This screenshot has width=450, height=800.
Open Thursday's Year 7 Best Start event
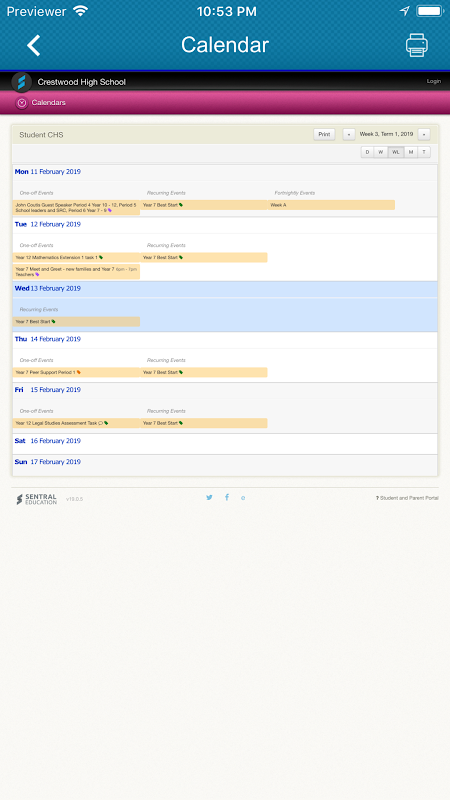coord(204,372)
